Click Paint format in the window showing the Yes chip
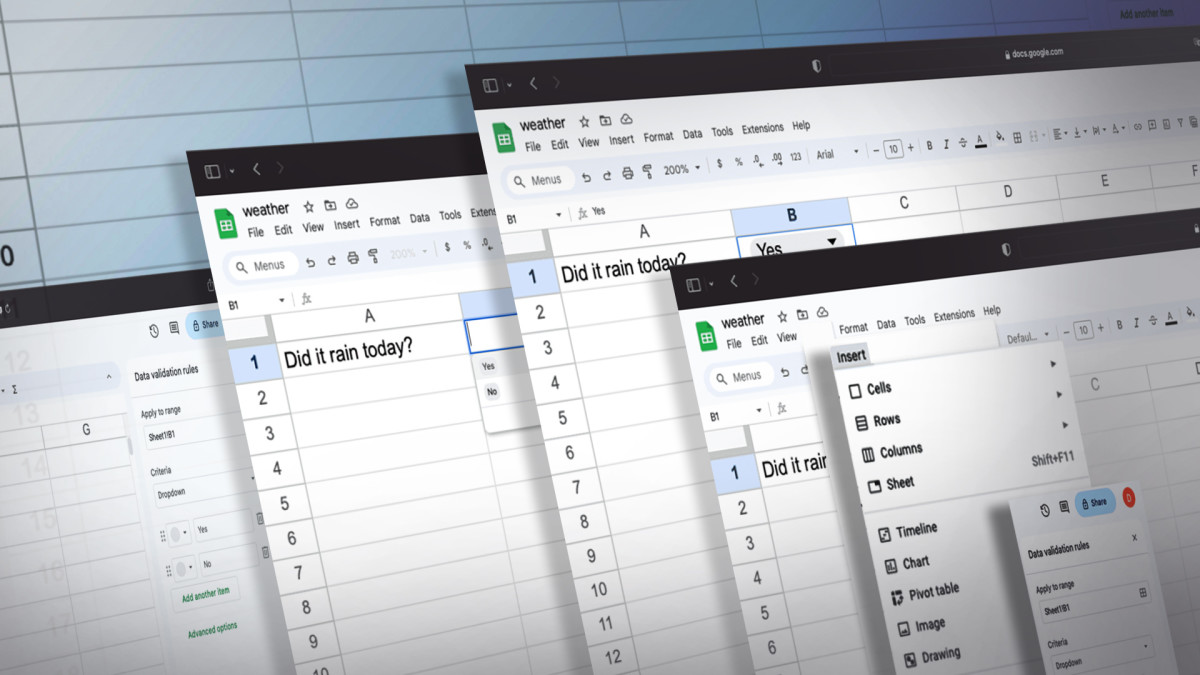Screen dimensions: 1200x675 [648, 171]
